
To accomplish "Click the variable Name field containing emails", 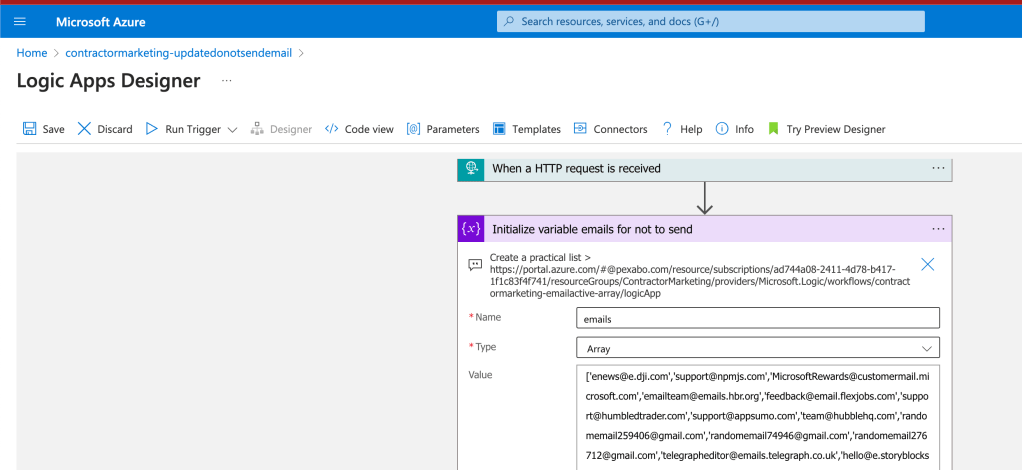I will (x=758, y=318).
